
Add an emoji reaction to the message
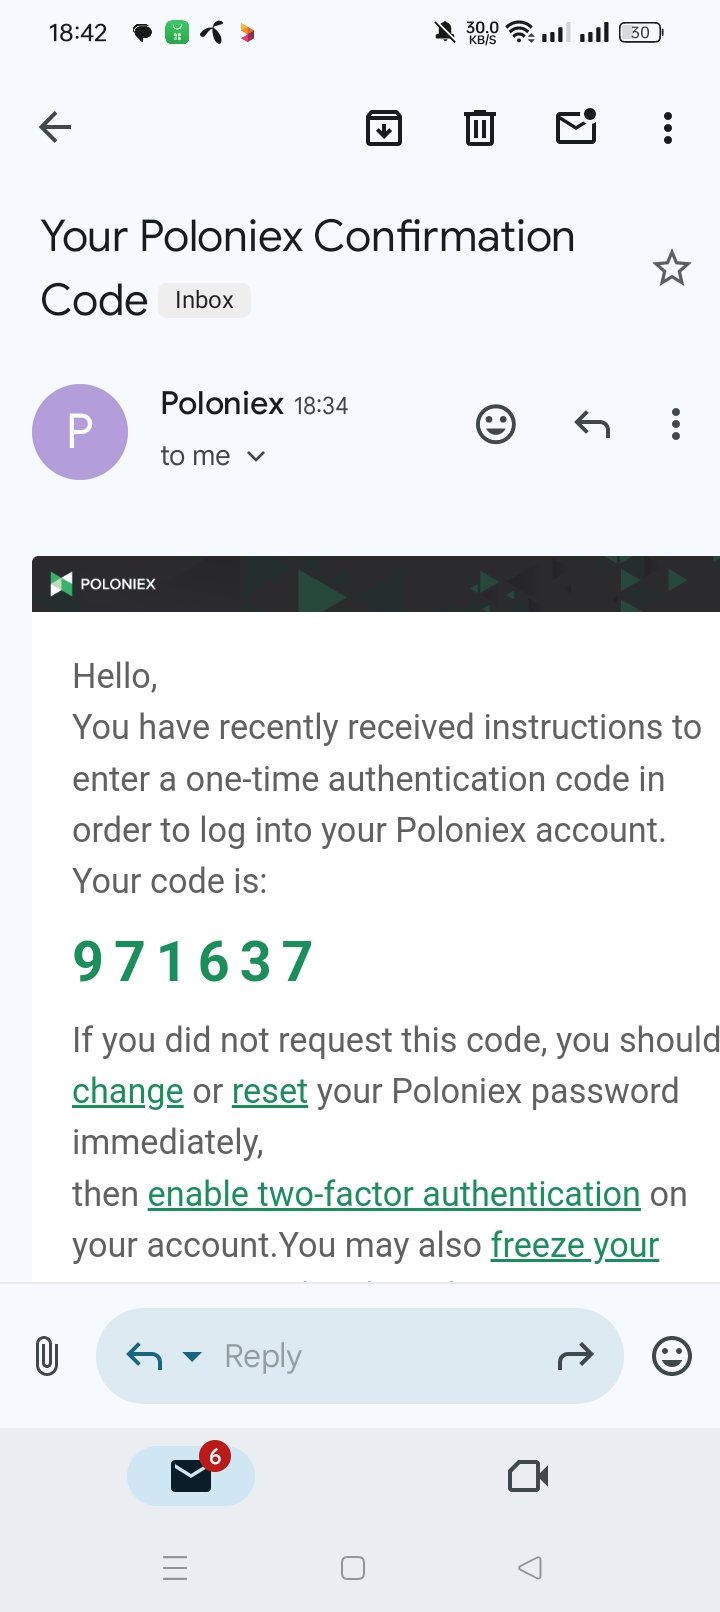[496, 424]
